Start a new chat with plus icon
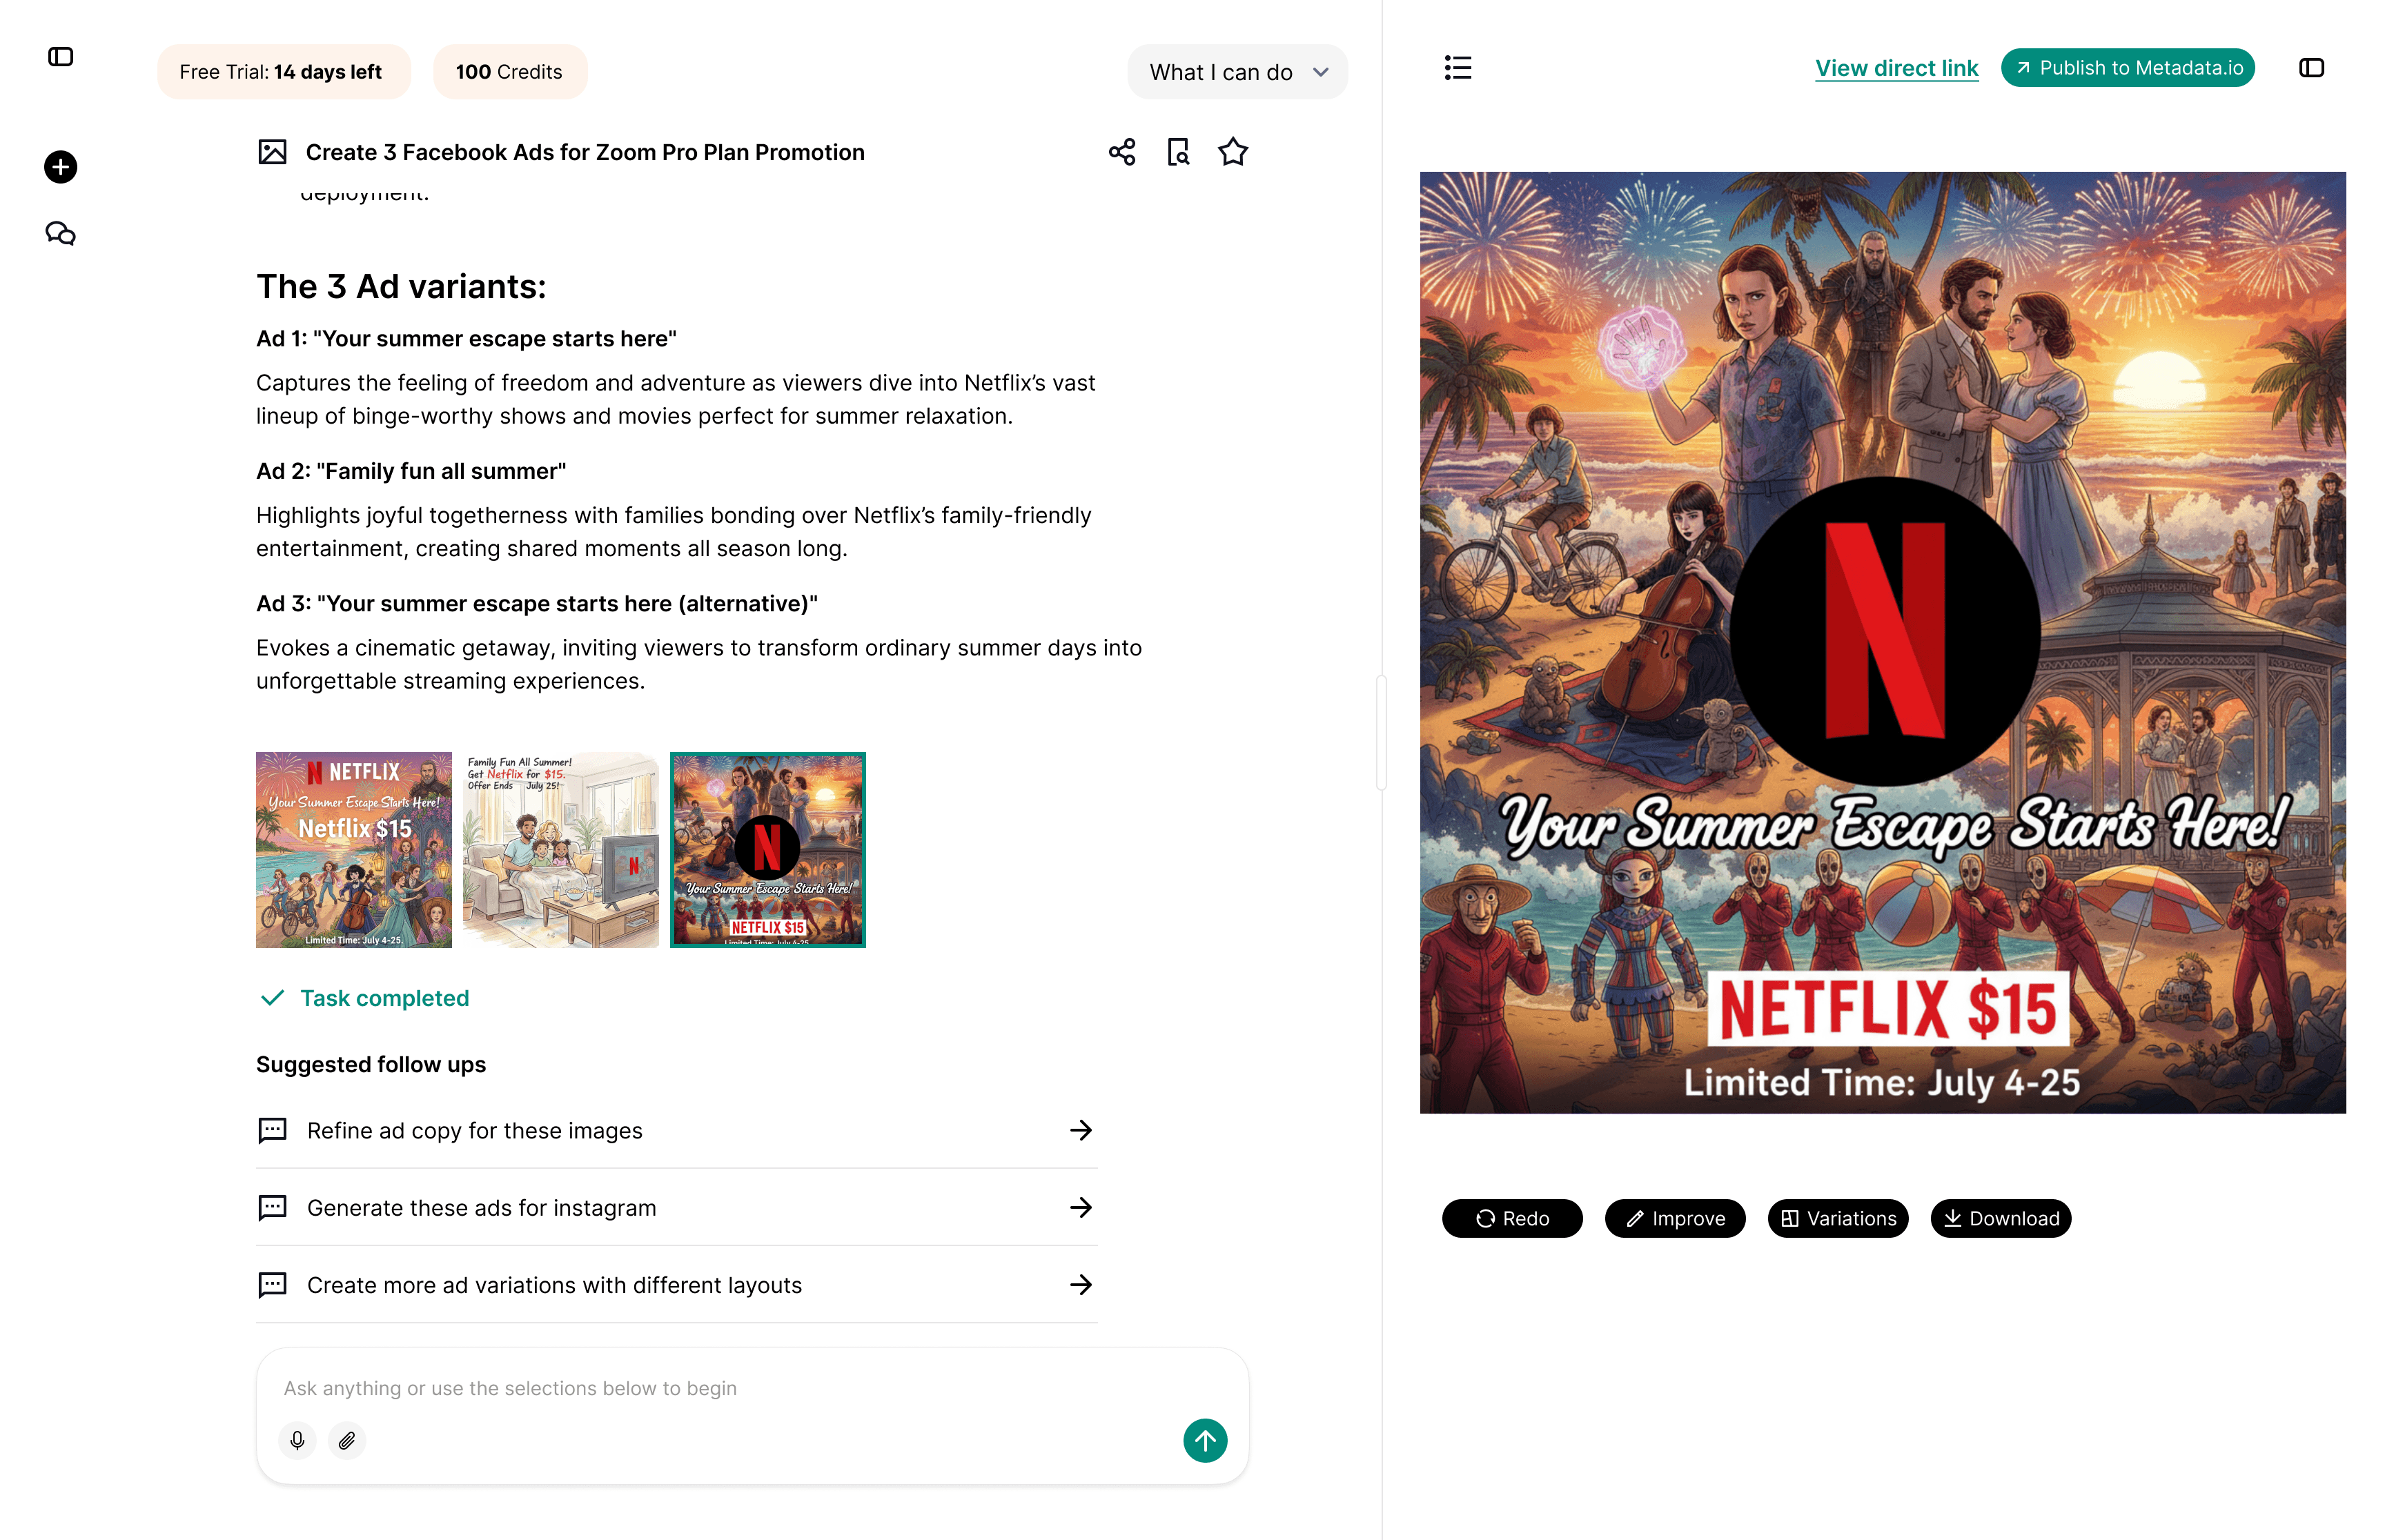 60,167
